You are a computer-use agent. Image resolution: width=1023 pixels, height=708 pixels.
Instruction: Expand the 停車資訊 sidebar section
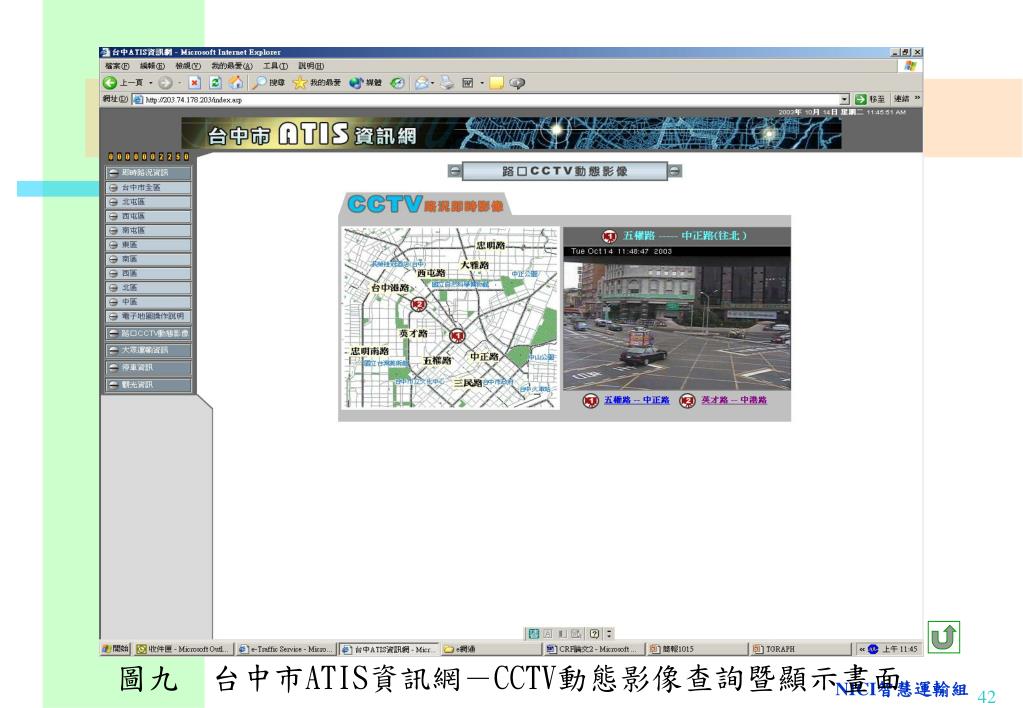(x=146, y=367)
